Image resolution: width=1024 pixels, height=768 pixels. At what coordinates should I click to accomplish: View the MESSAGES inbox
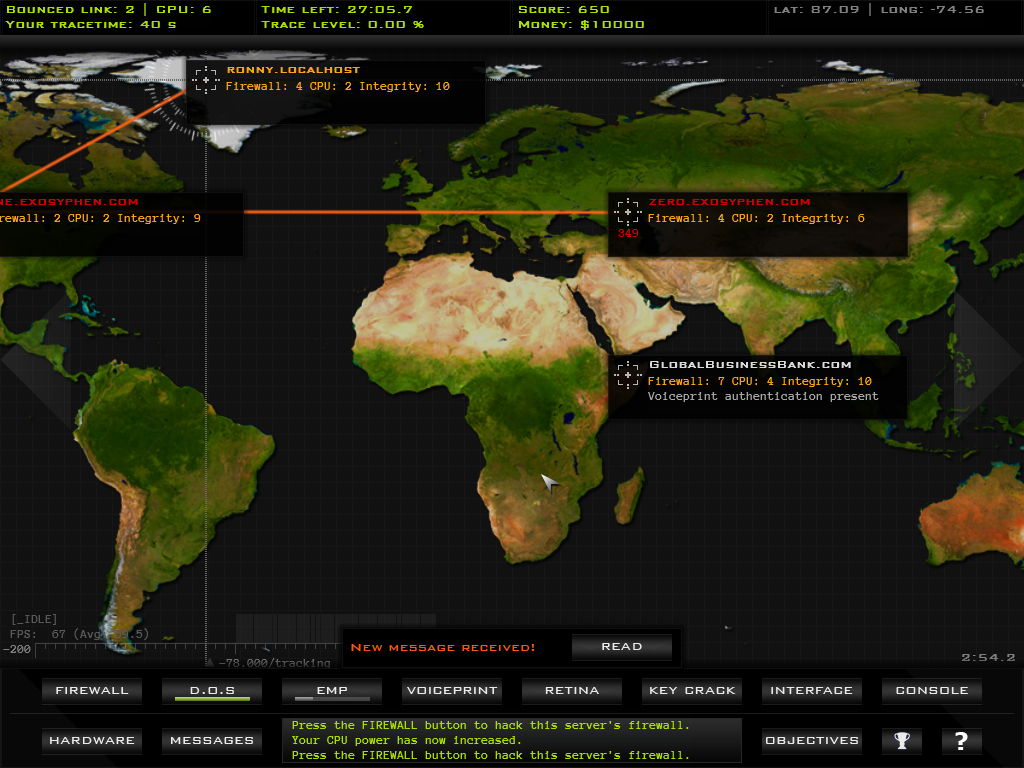click(x=212, y=741)
